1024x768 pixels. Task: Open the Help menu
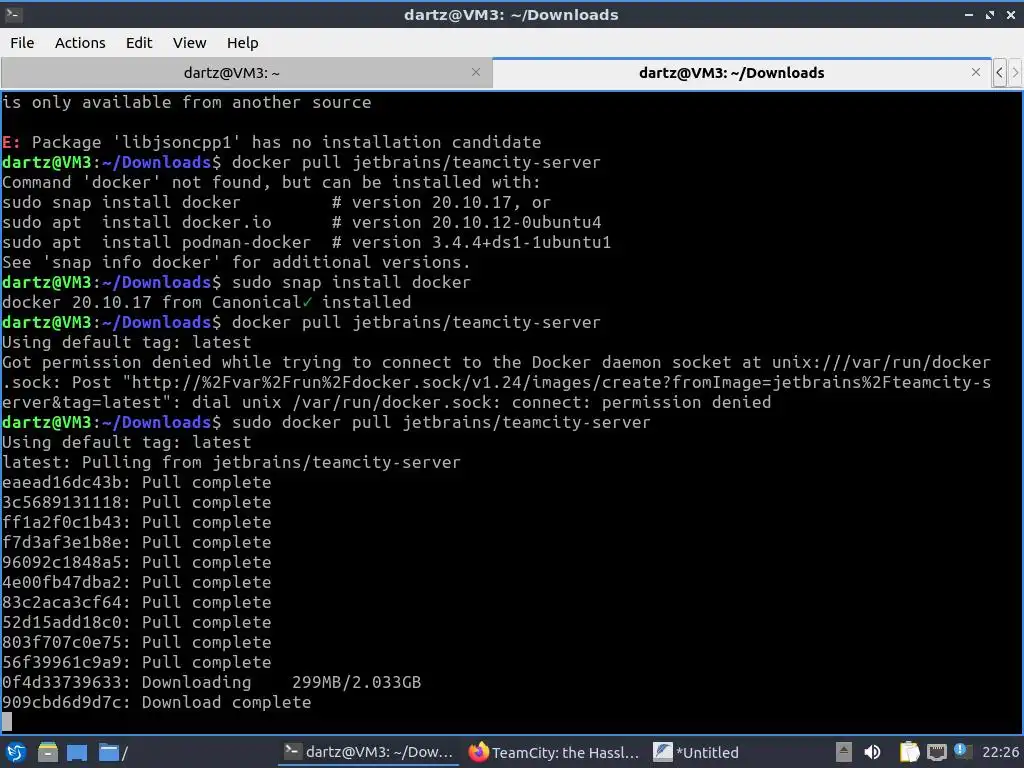tap(242, 42)
